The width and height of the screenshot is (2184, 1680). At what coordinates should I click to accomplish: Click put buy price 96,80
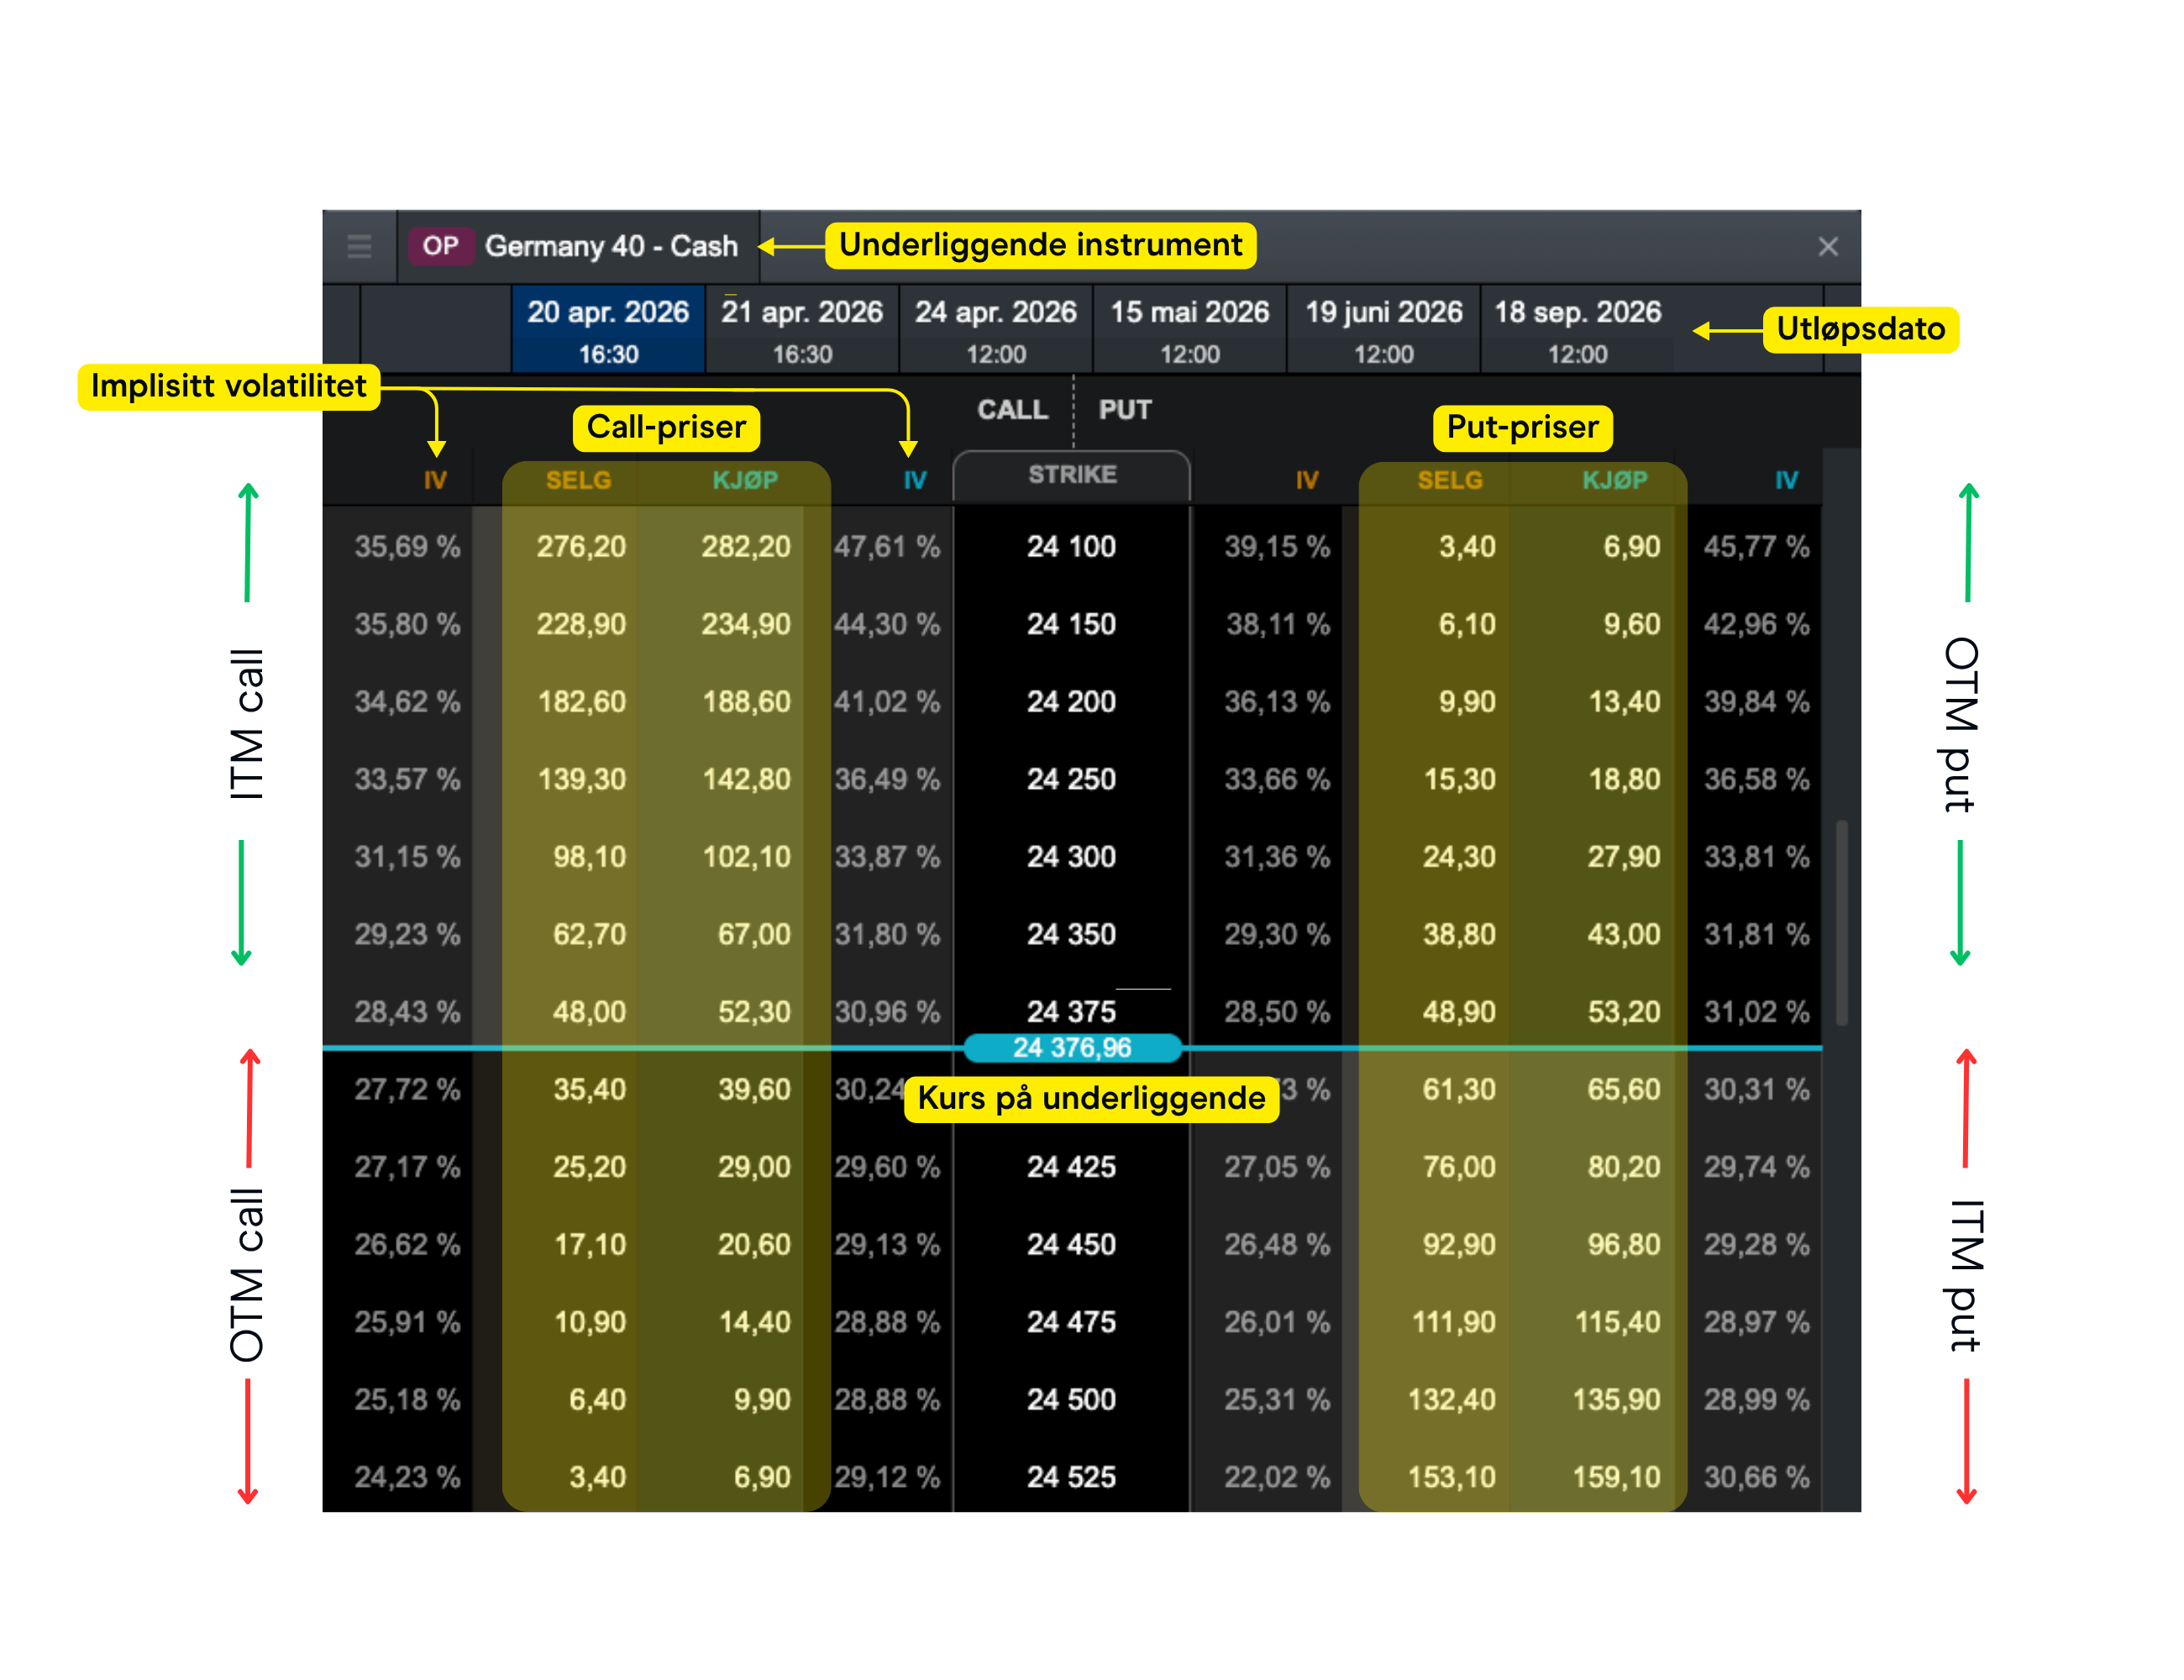tap(1624, 1244)
